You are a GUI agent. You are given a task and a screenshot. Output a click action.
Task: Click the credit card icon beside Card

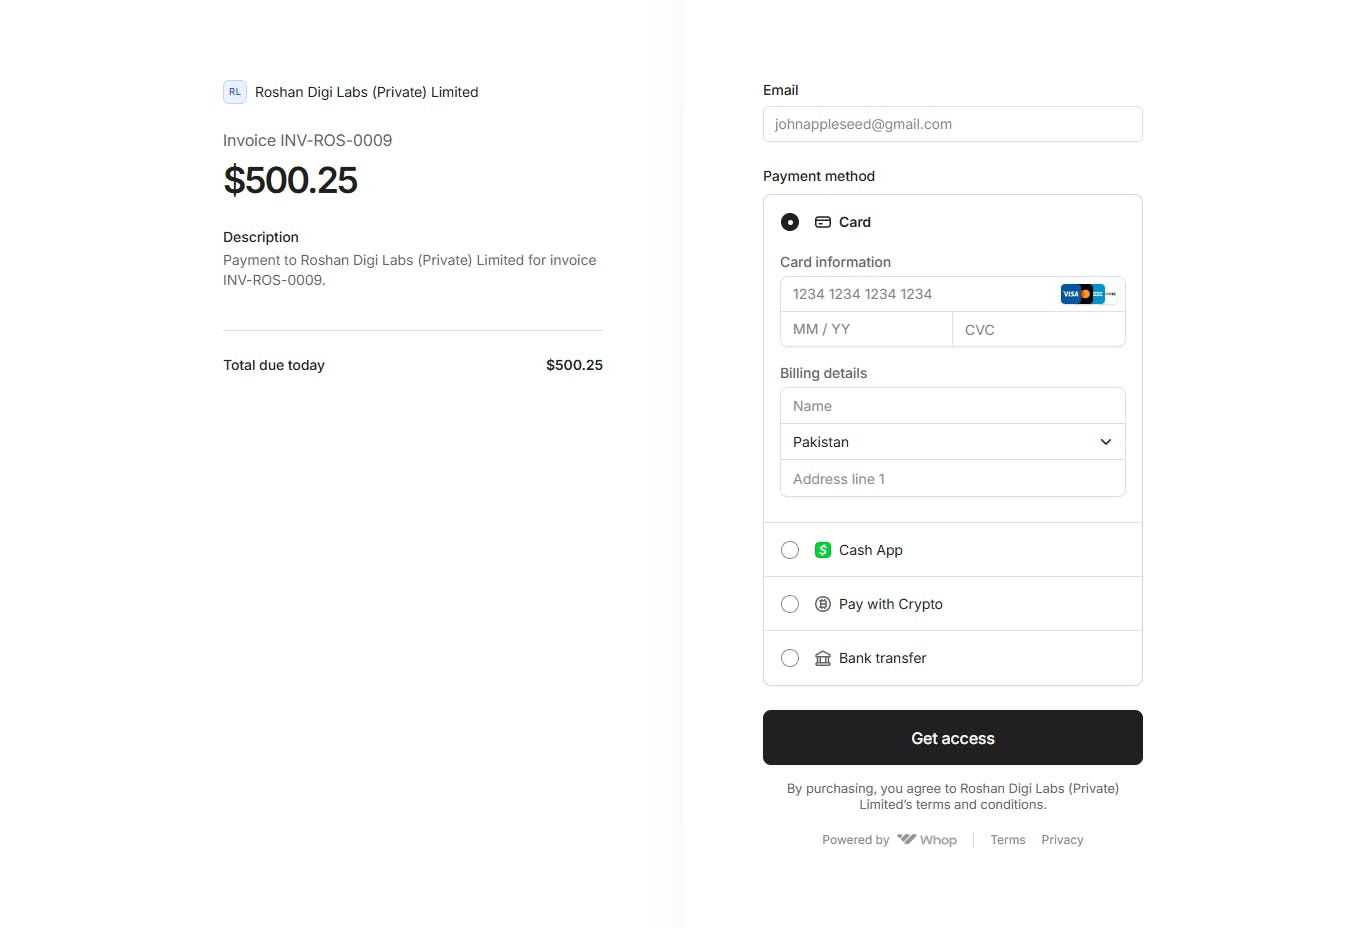click(823, 222)
